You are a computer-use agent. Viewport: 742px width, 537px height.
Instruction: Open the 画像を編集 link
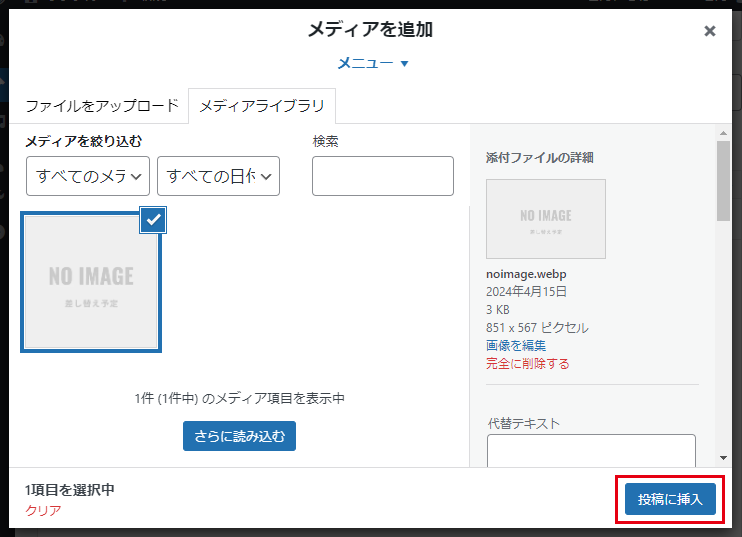pyautogui.click(x=516, y=346)
